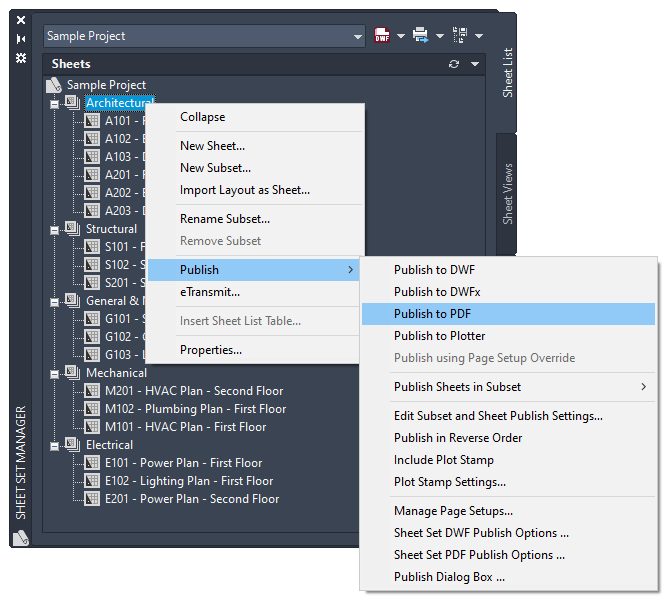Expand the Publish Sheets in Subset submenu
This screenshot has height=601, width=670.
pyautogui.click(x=508, y=387)
